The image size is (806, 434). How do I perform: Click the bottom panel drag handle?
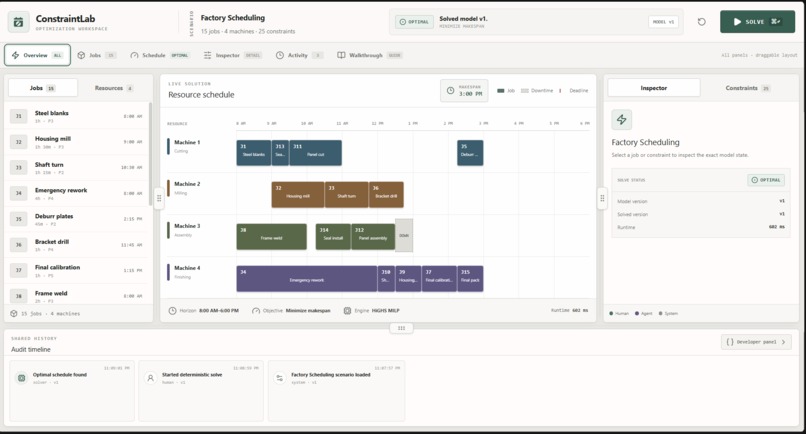[x=401, y=328]
